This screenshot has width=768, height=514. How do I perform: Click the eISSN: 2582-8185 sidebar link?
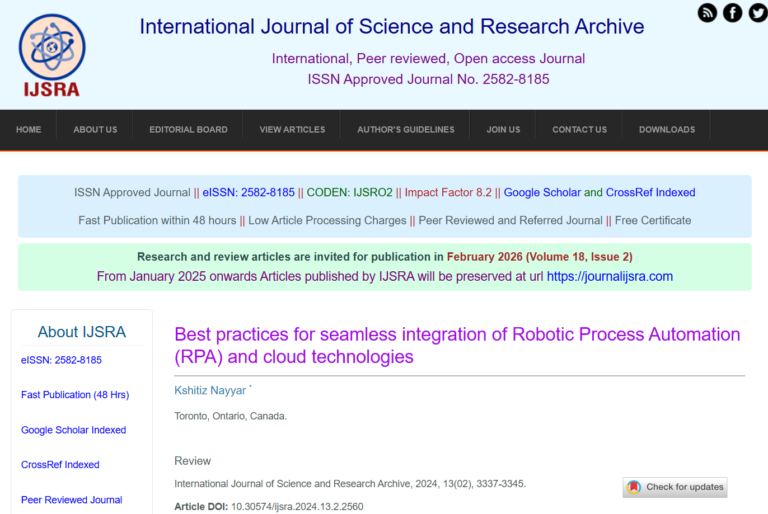pos(61,360)
